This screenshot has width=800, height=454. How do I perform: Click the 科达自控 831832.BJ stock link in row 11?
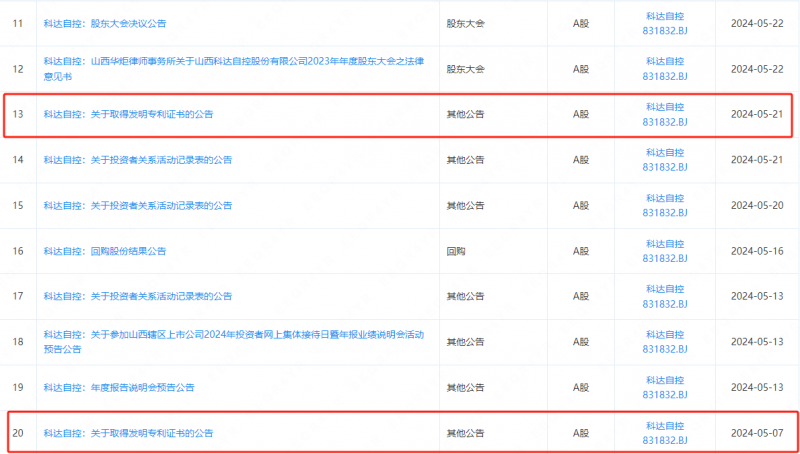point(665,23)
